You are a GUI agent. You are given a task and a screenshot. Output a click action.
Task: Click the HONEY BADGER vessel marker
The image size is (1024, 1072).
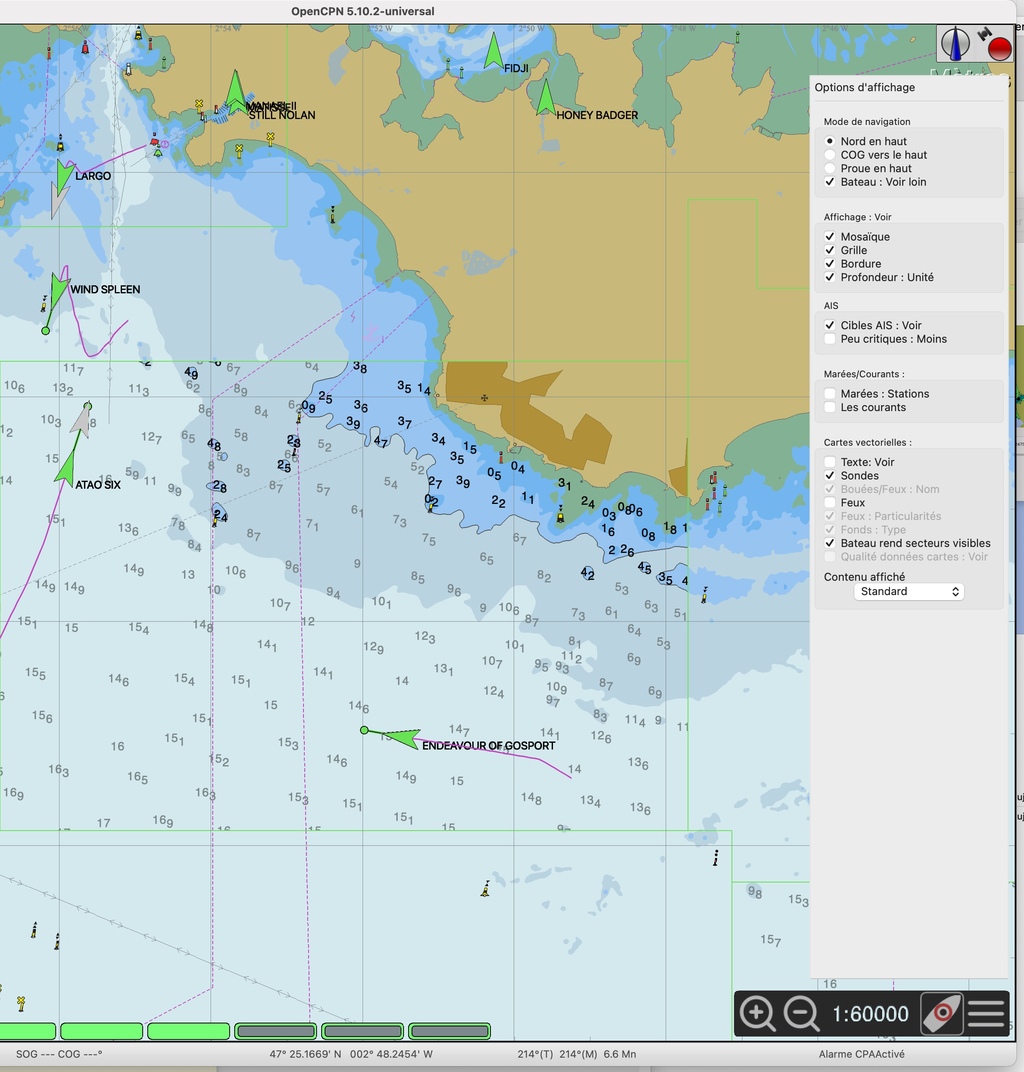coord(545,98)
